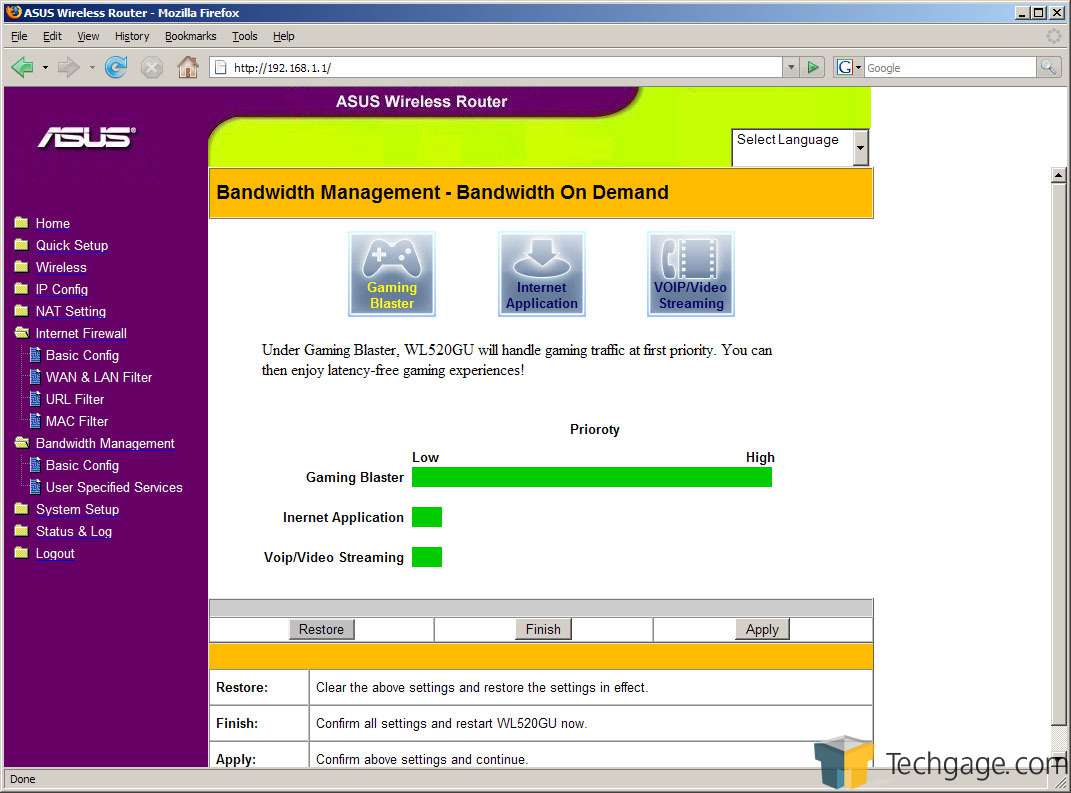Click the Wireless folder icon
This screenshot has width=1071, height=793.
click(21, 266)
